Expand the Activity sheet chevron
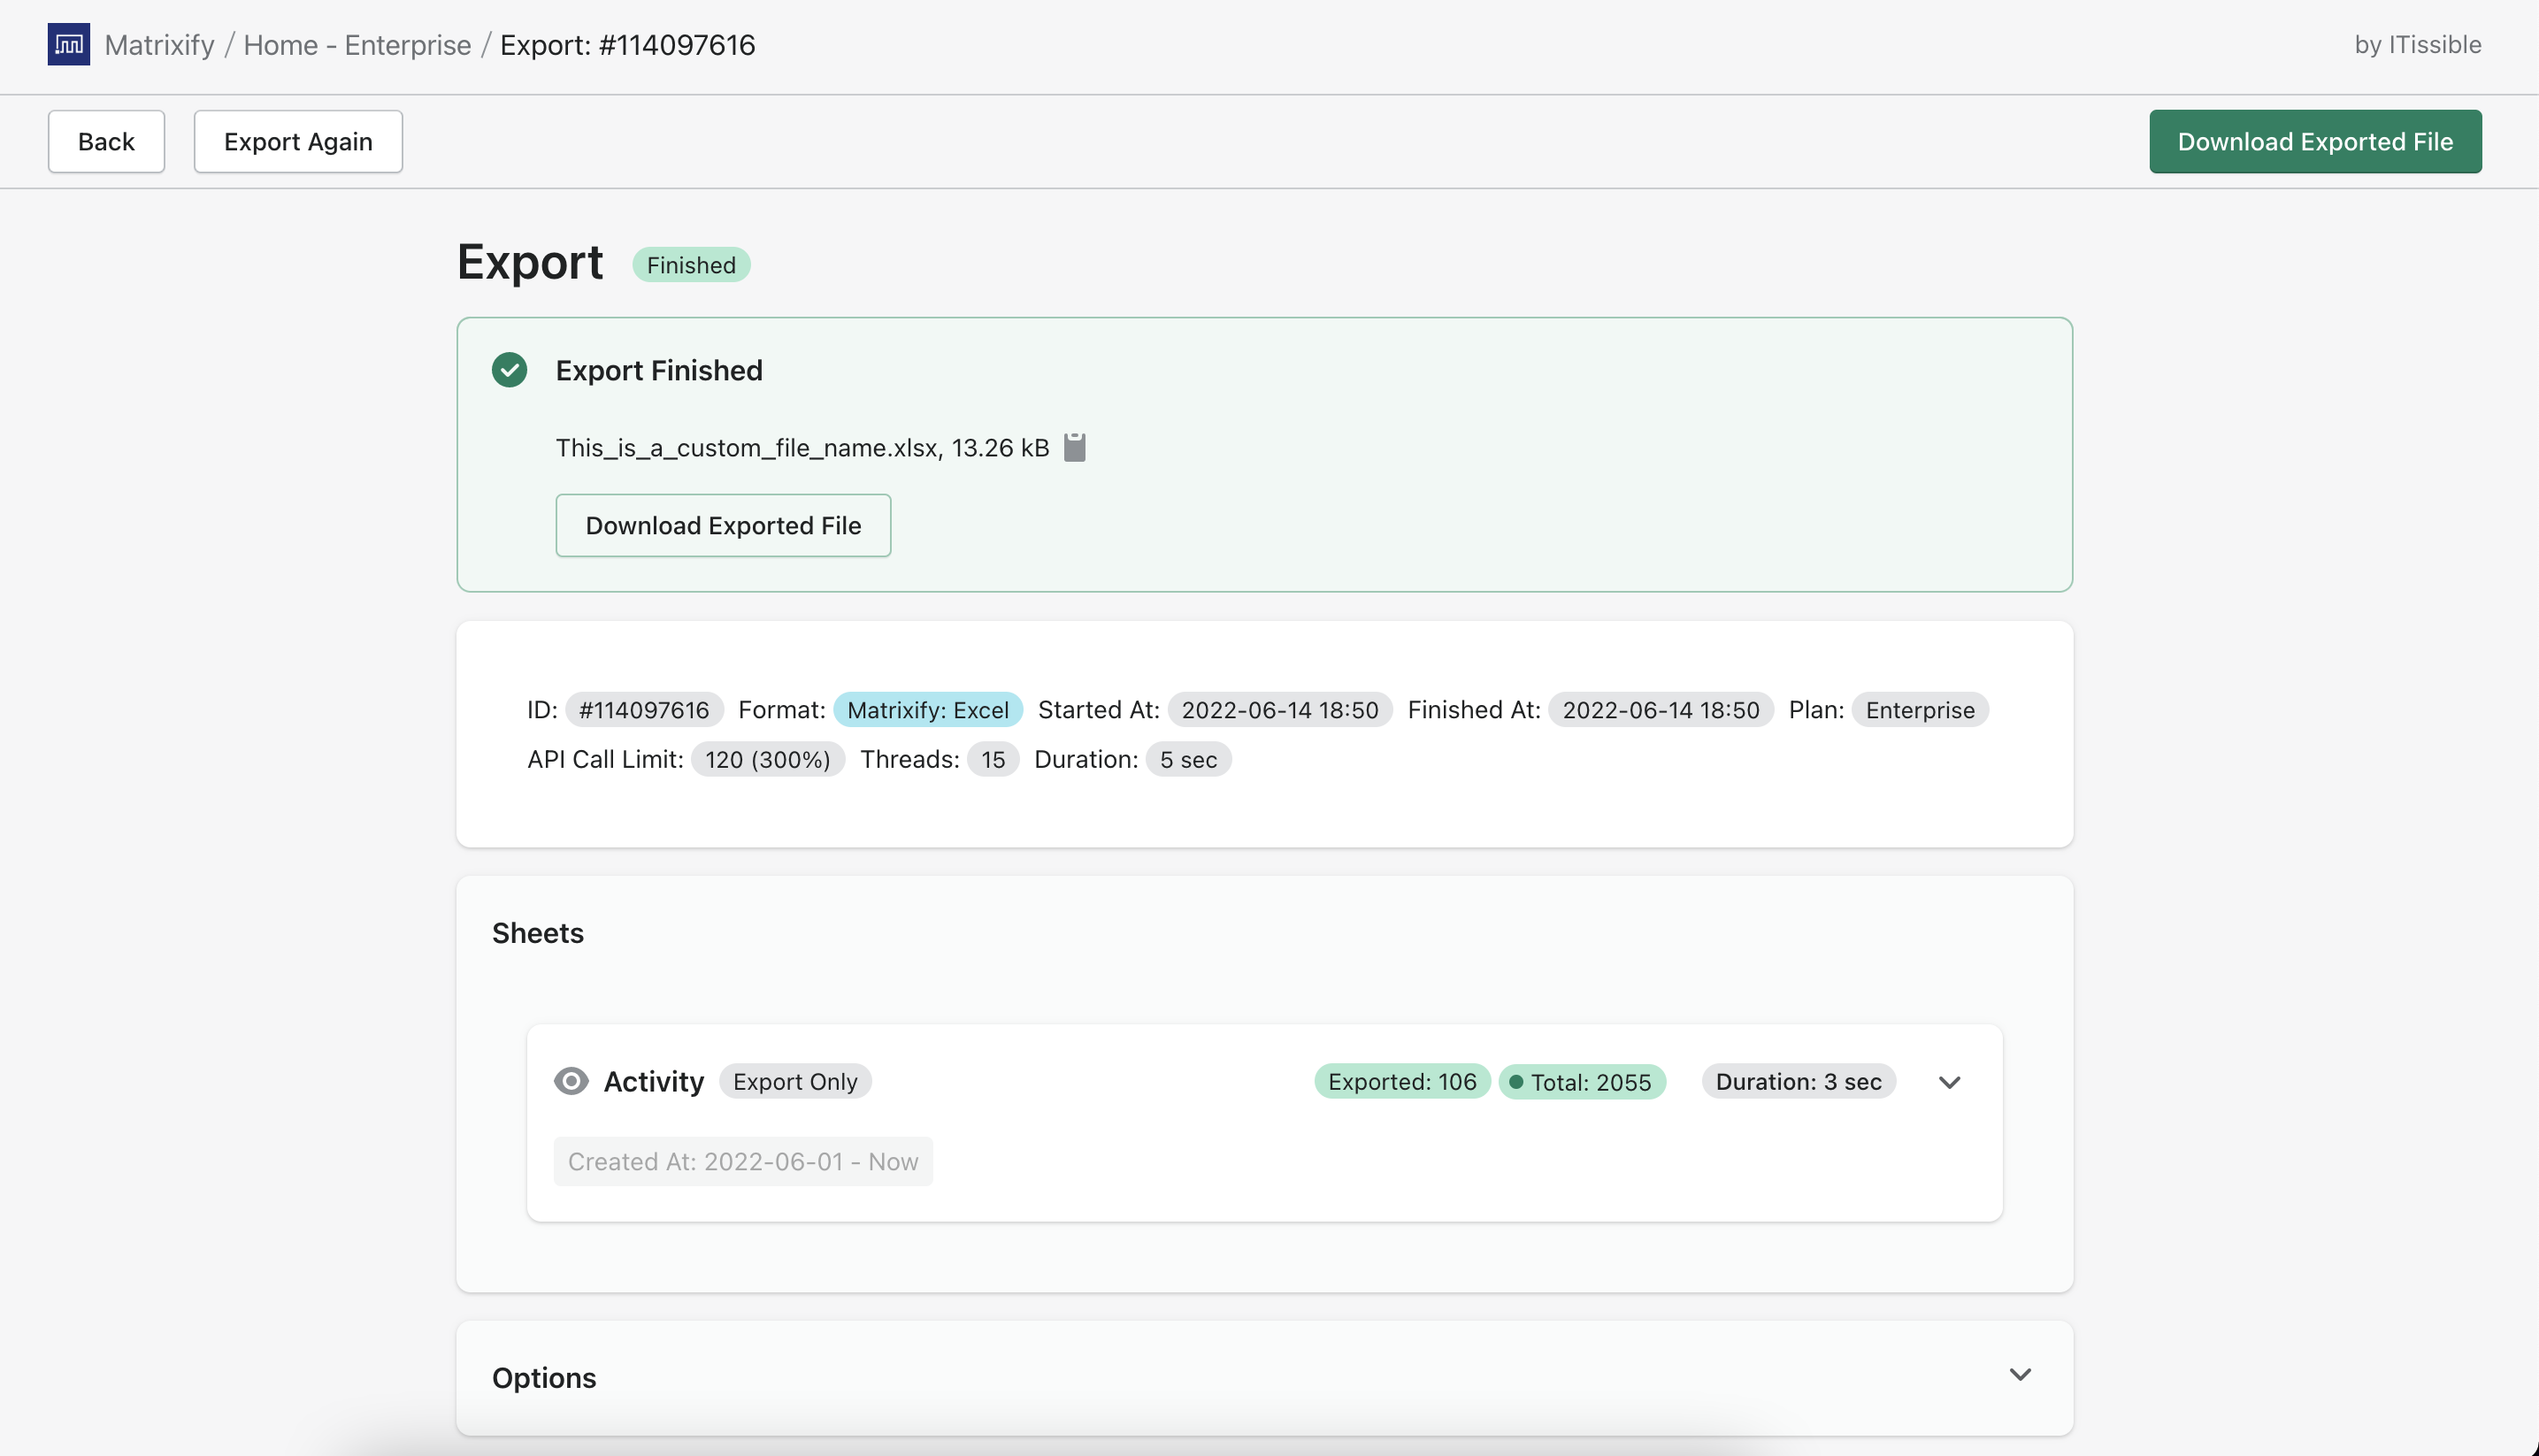Viewport: 2539px width, 1456px height. [x=1949, y=1082]
